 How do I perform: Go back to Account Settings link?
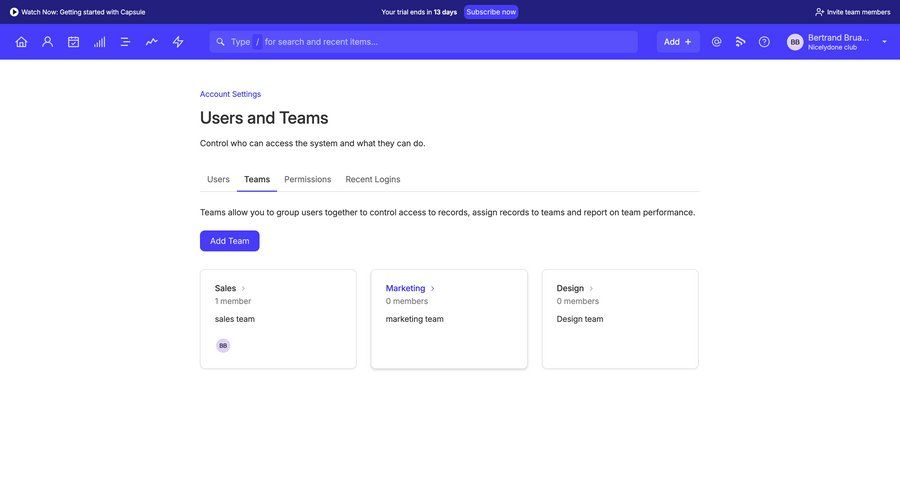[230, 94]
